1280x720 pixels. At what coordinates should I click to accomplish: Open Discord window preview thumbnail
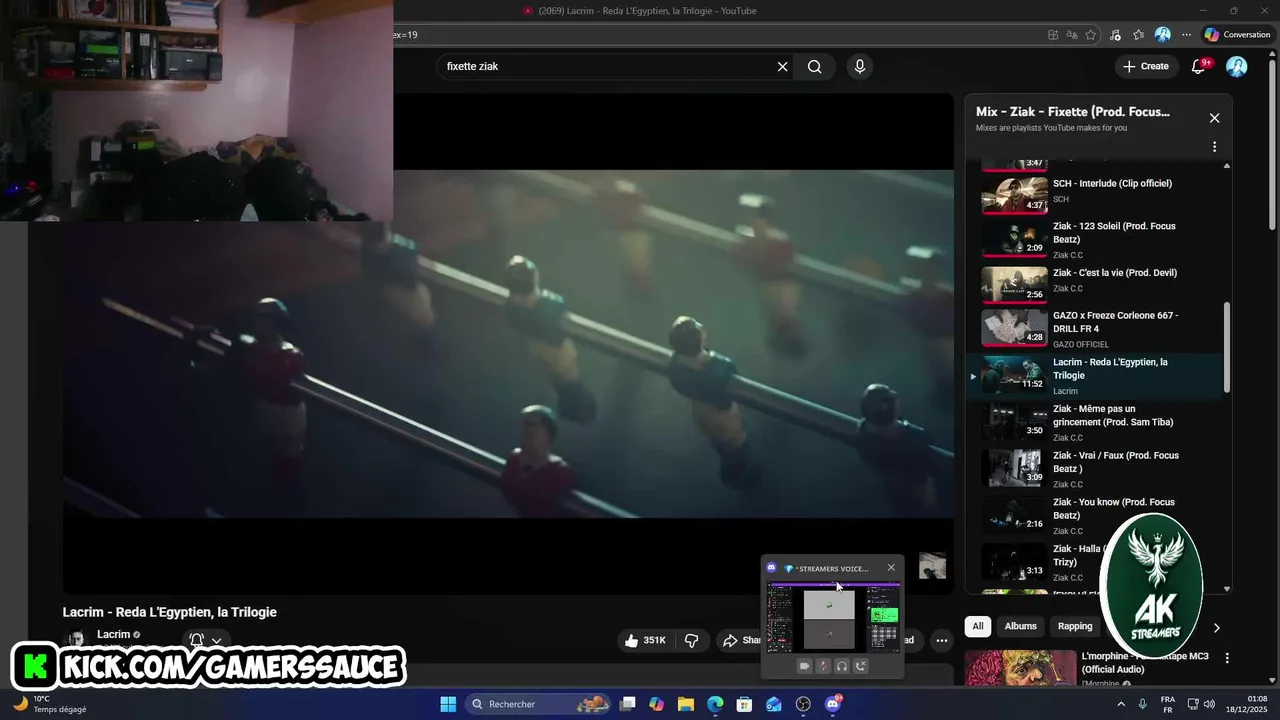pos(833,617)
